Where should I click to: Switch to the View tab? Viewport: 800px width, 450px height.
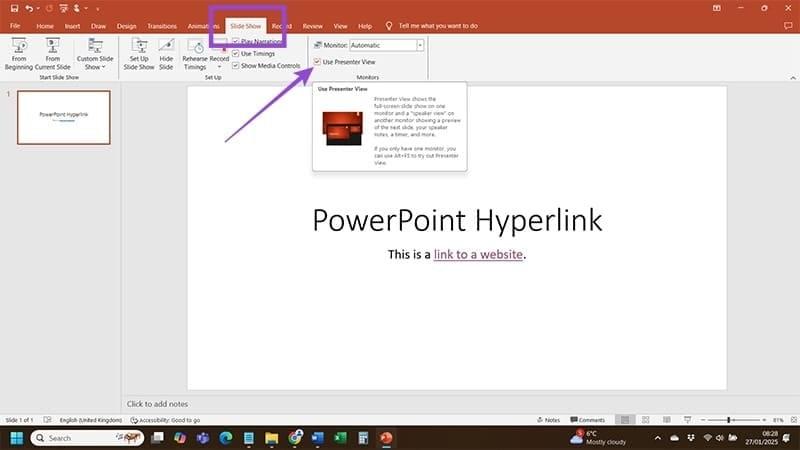click(340, 26)
